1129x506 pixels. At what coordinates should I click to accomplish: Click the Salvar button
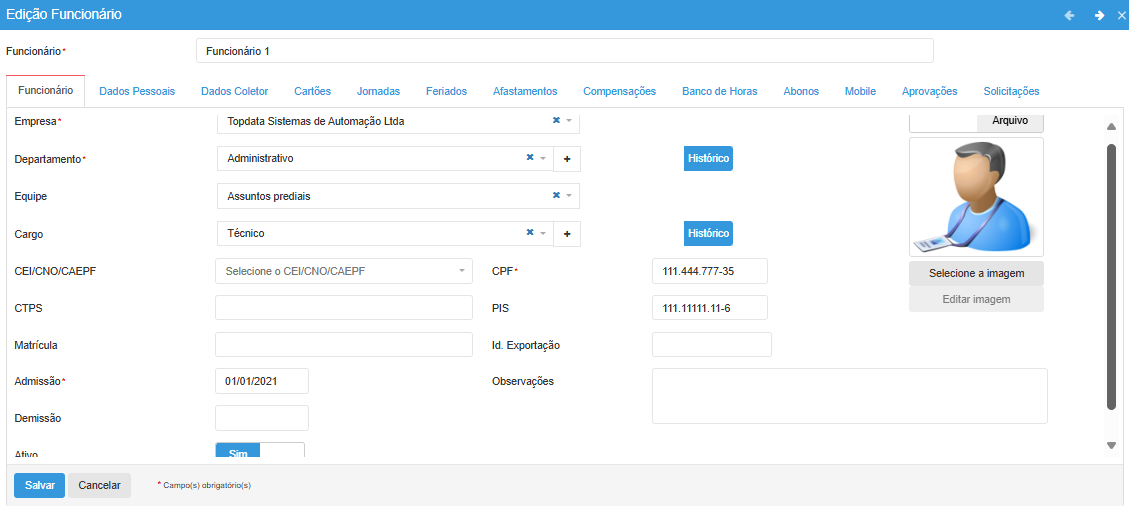click(x=39, y=485)
